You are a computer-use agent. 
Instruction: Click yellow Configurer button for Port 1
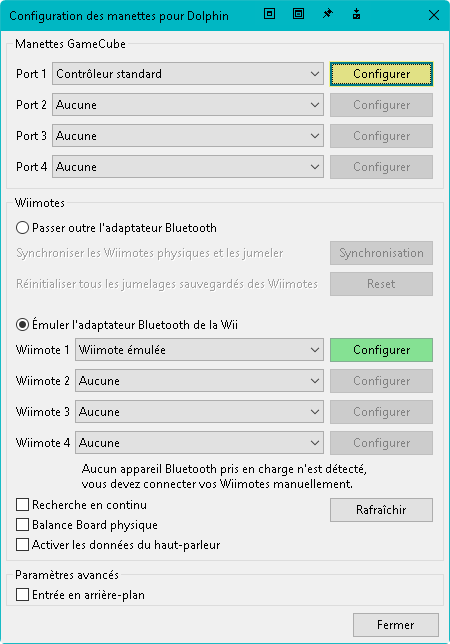coord(381,74)
